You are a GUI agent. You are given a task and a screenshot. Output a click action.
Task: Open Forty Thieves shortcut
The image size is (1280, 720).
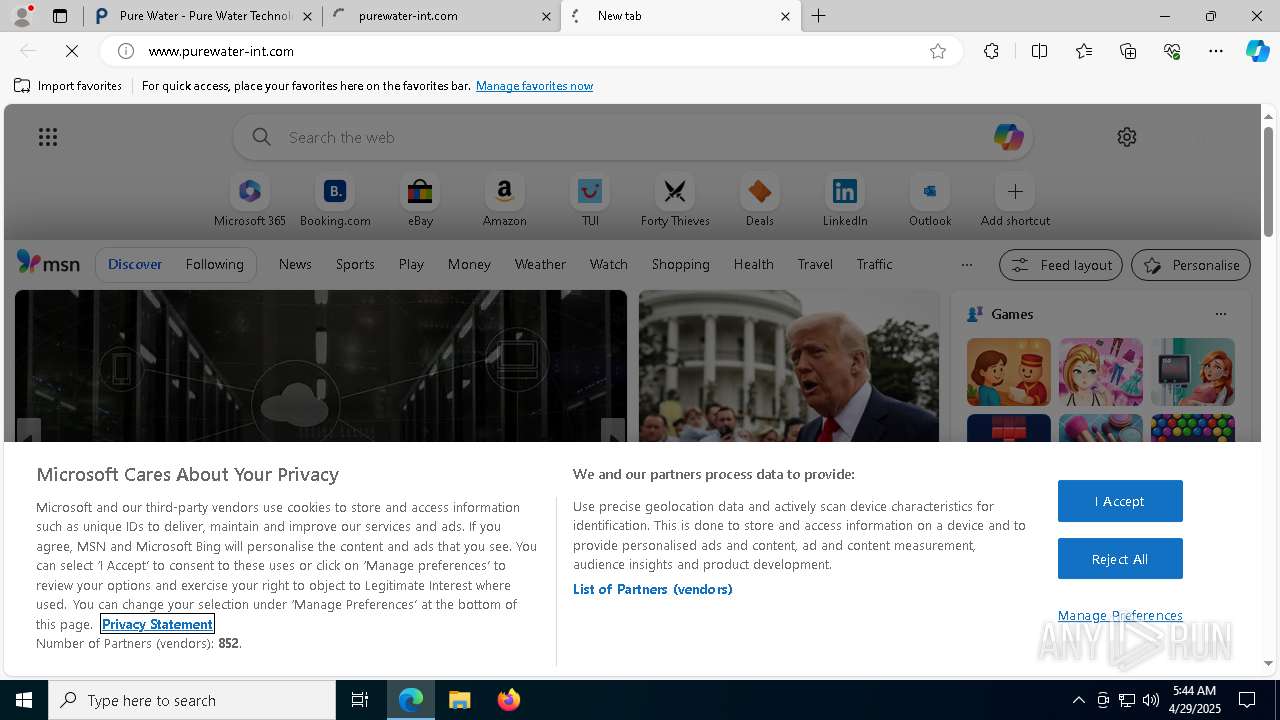coord(675,201)
